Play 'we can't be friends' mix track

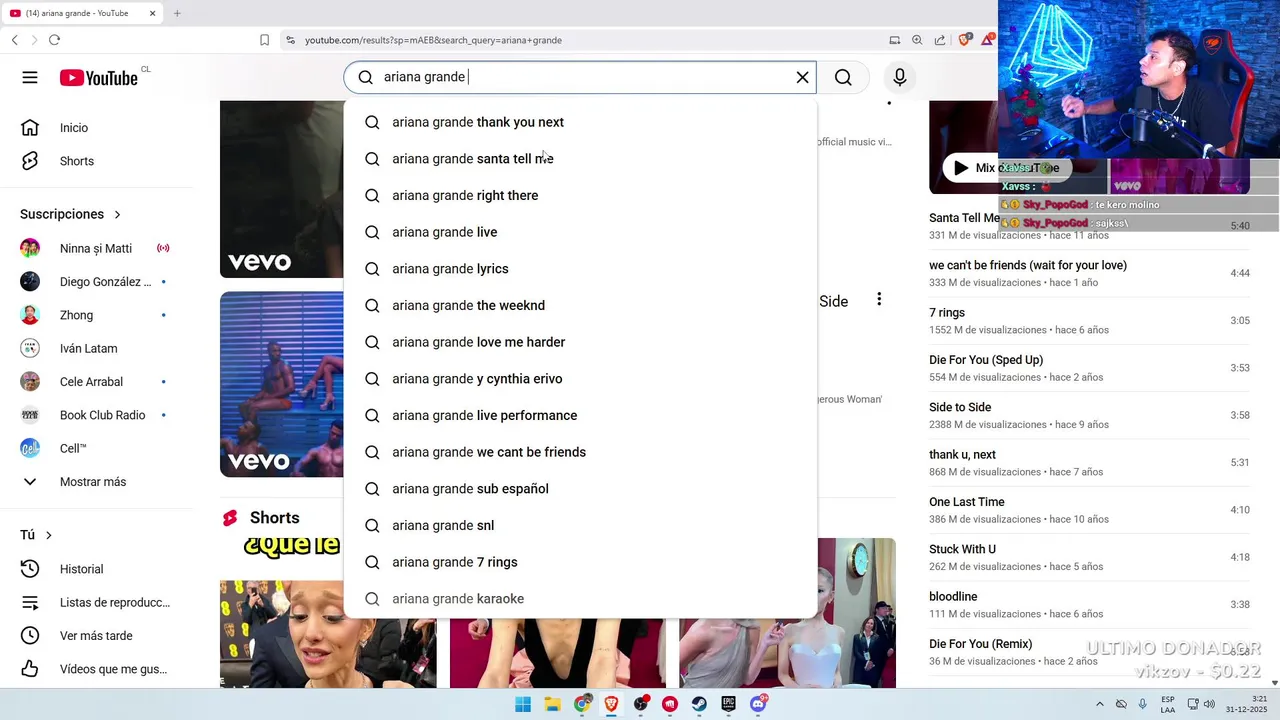coord(1089,273)
